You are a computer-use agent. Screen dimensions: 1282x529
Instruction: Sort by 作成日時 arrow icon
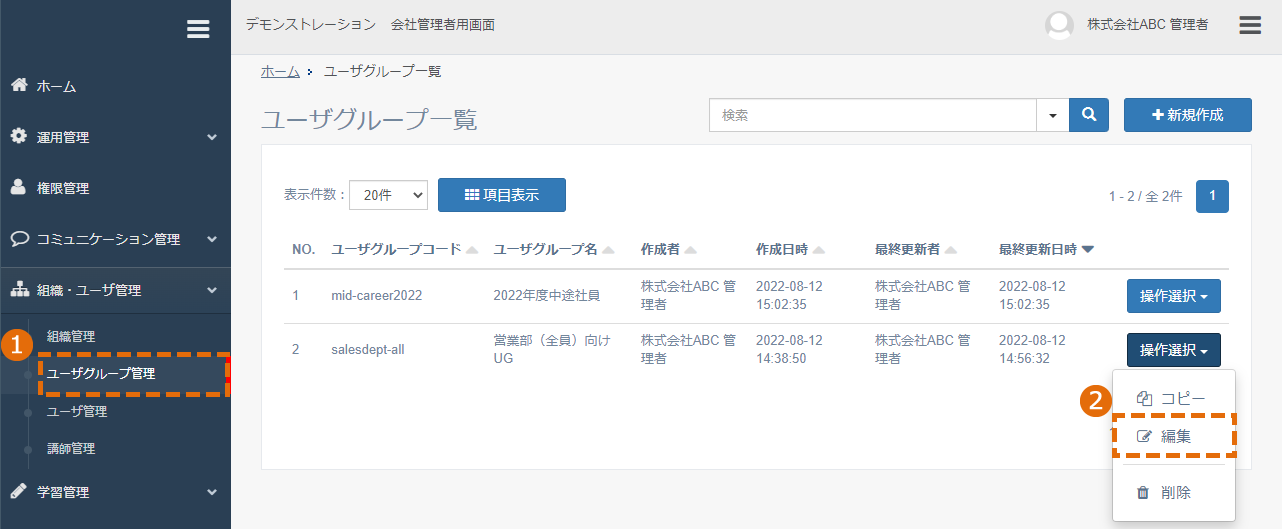point(819,250)
